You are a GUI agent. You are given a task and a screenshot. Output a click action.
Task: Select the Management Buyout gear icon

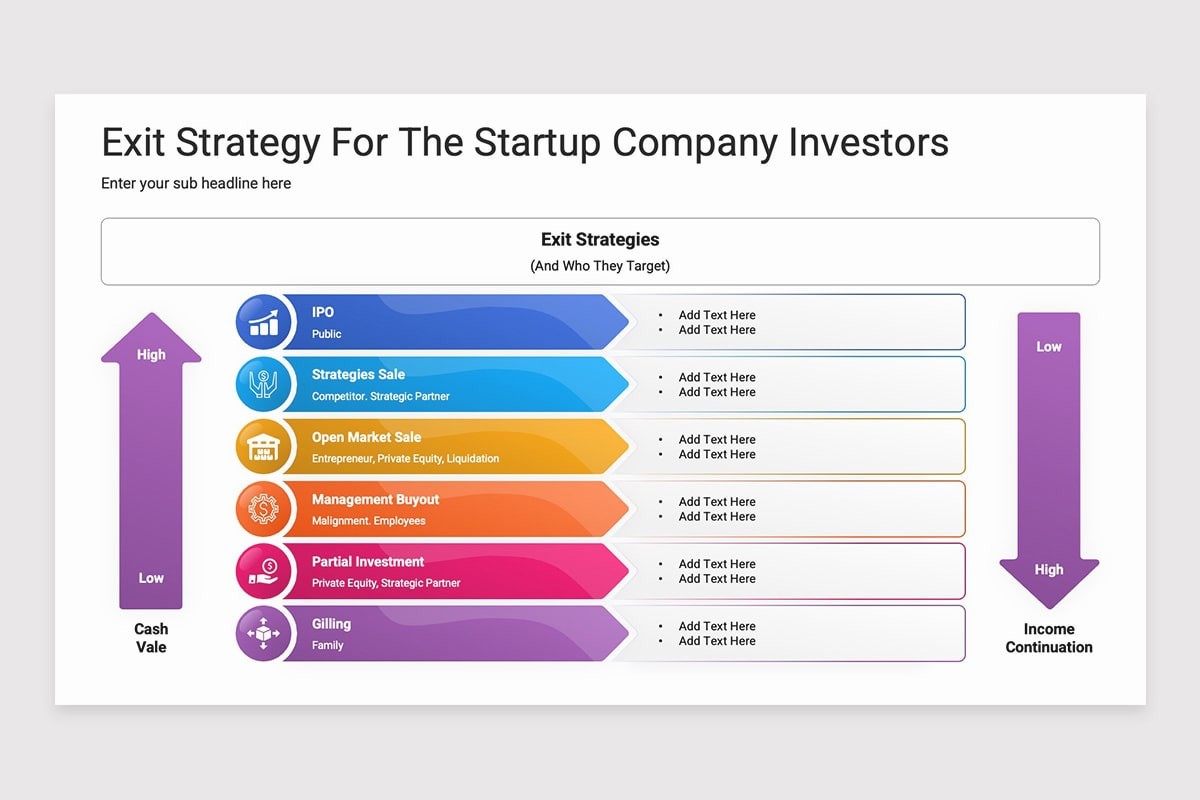click(264, 509)
